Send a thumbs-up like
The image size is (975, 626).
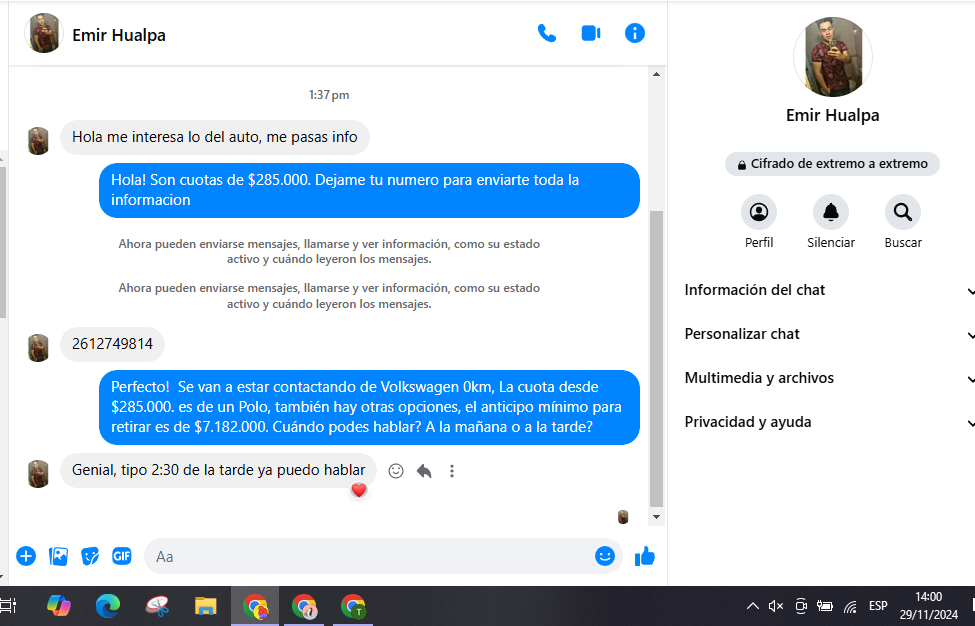(645, 556)
